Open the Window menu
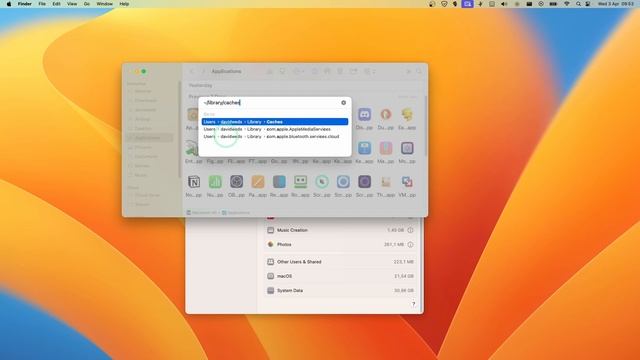This screenshot has height=360, width=640. [x=104, y=4]
